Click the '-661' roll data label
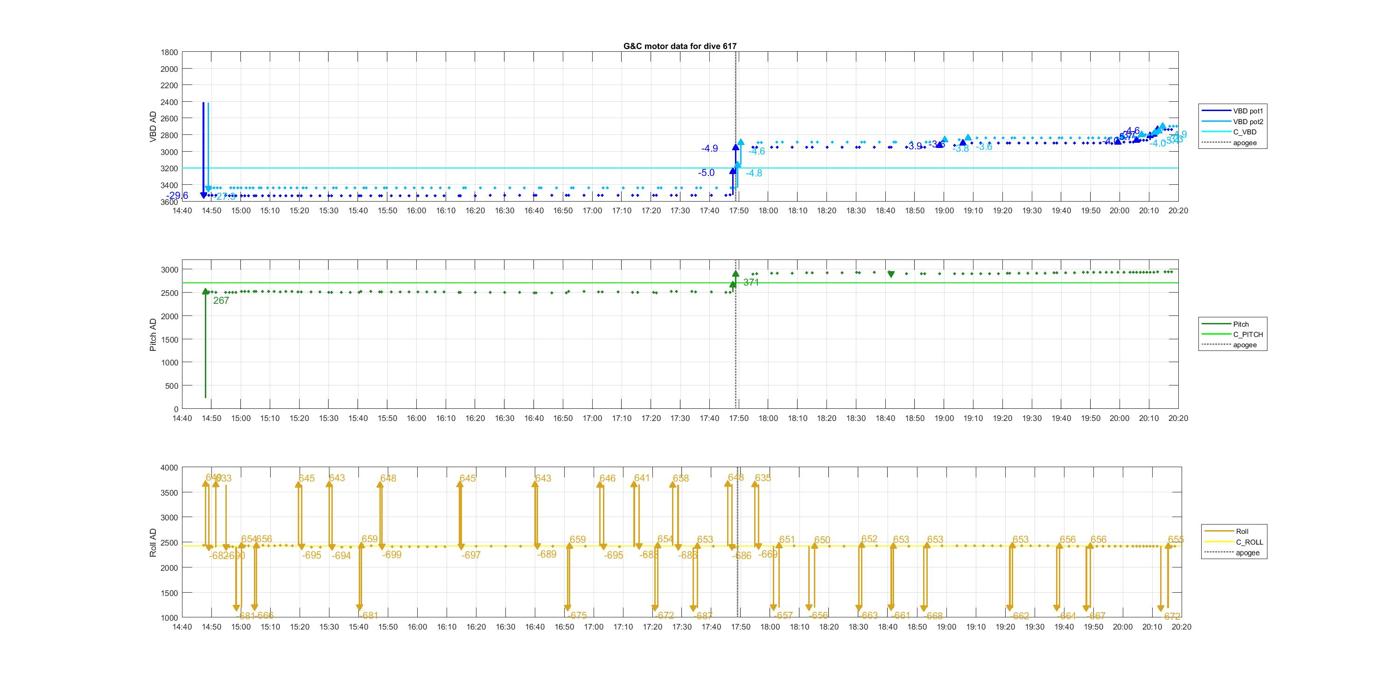The height and width of the screenshot is (693, 1400). coord(901,616)
